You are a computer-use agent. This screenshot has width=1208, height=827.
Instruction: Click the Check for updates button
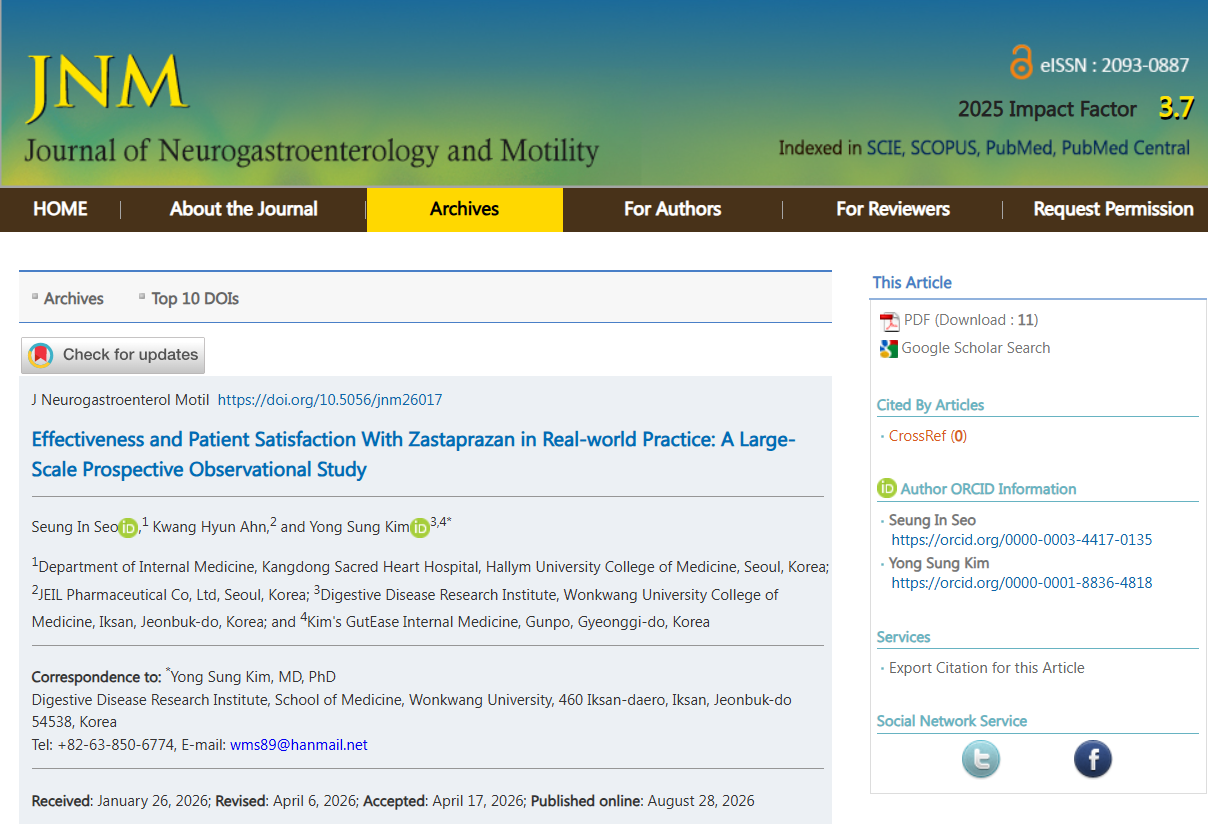click(x=113, y=355)
